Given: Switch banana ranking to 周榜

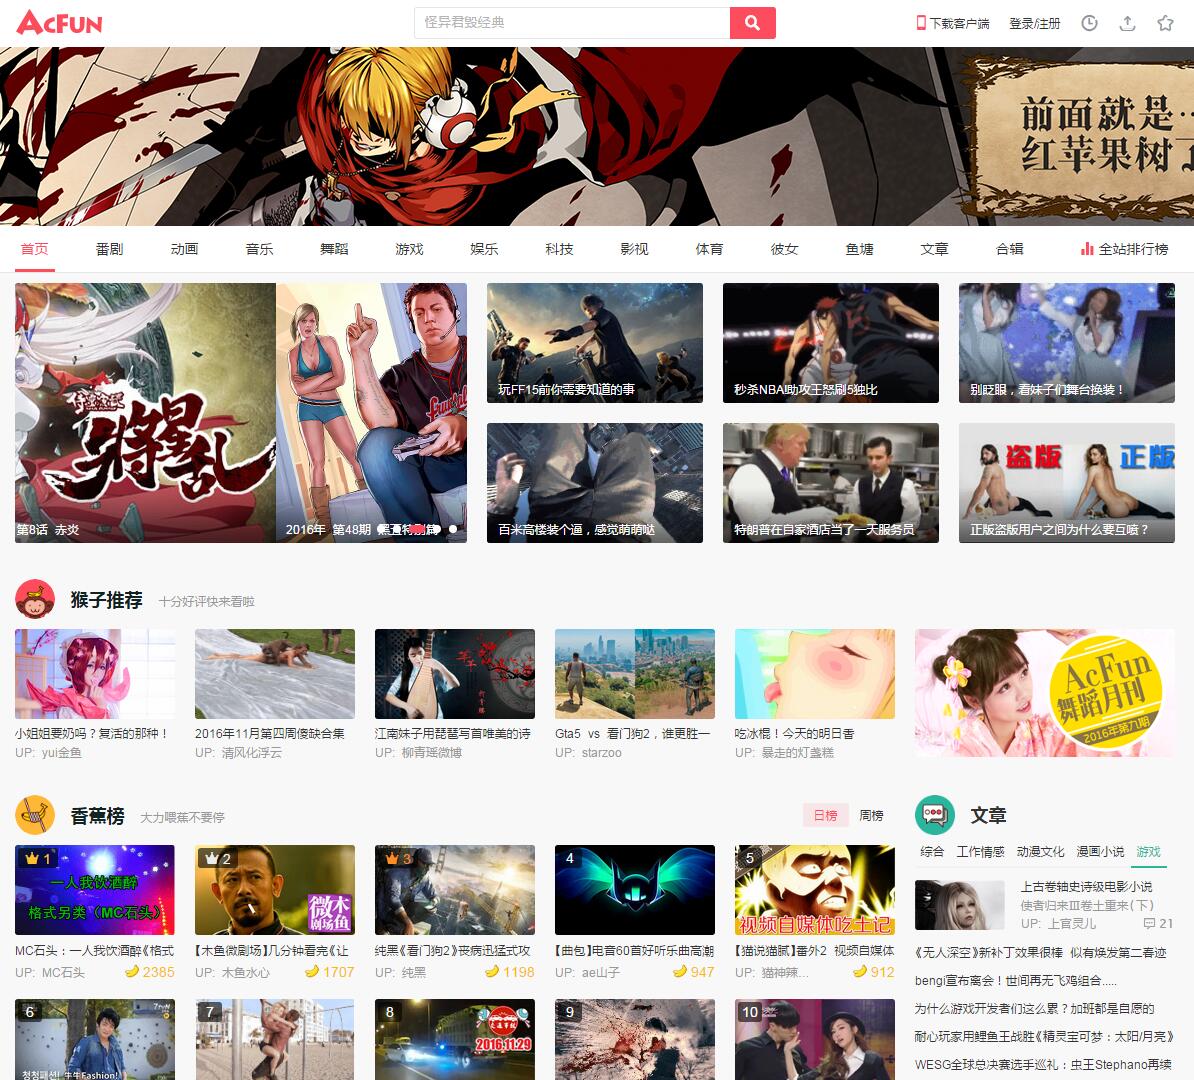Looking at the screenshot, I should point(871,816).
